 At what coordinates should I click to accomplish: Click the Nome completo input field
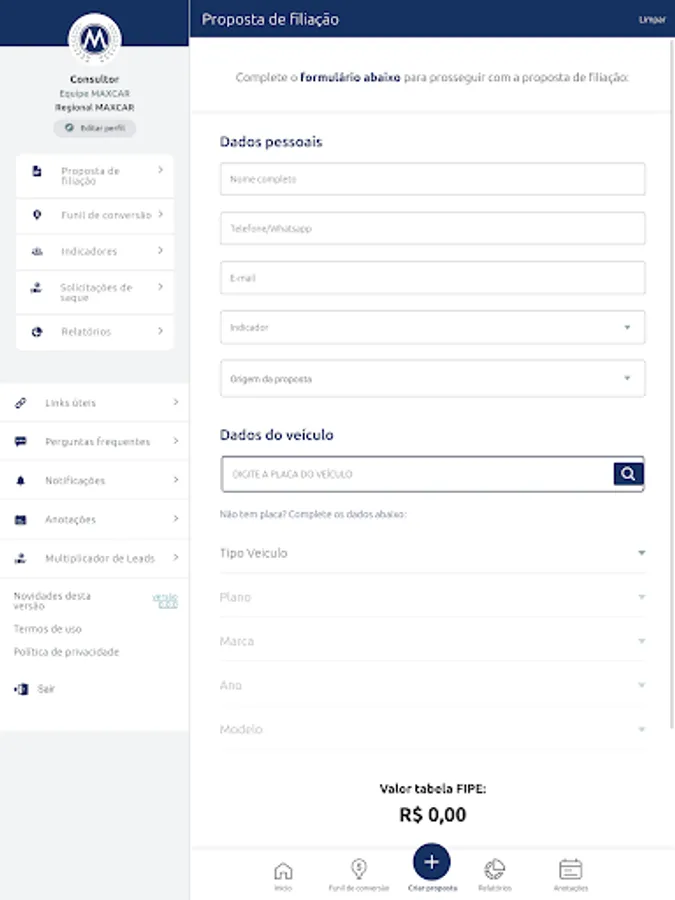point(432,180)
